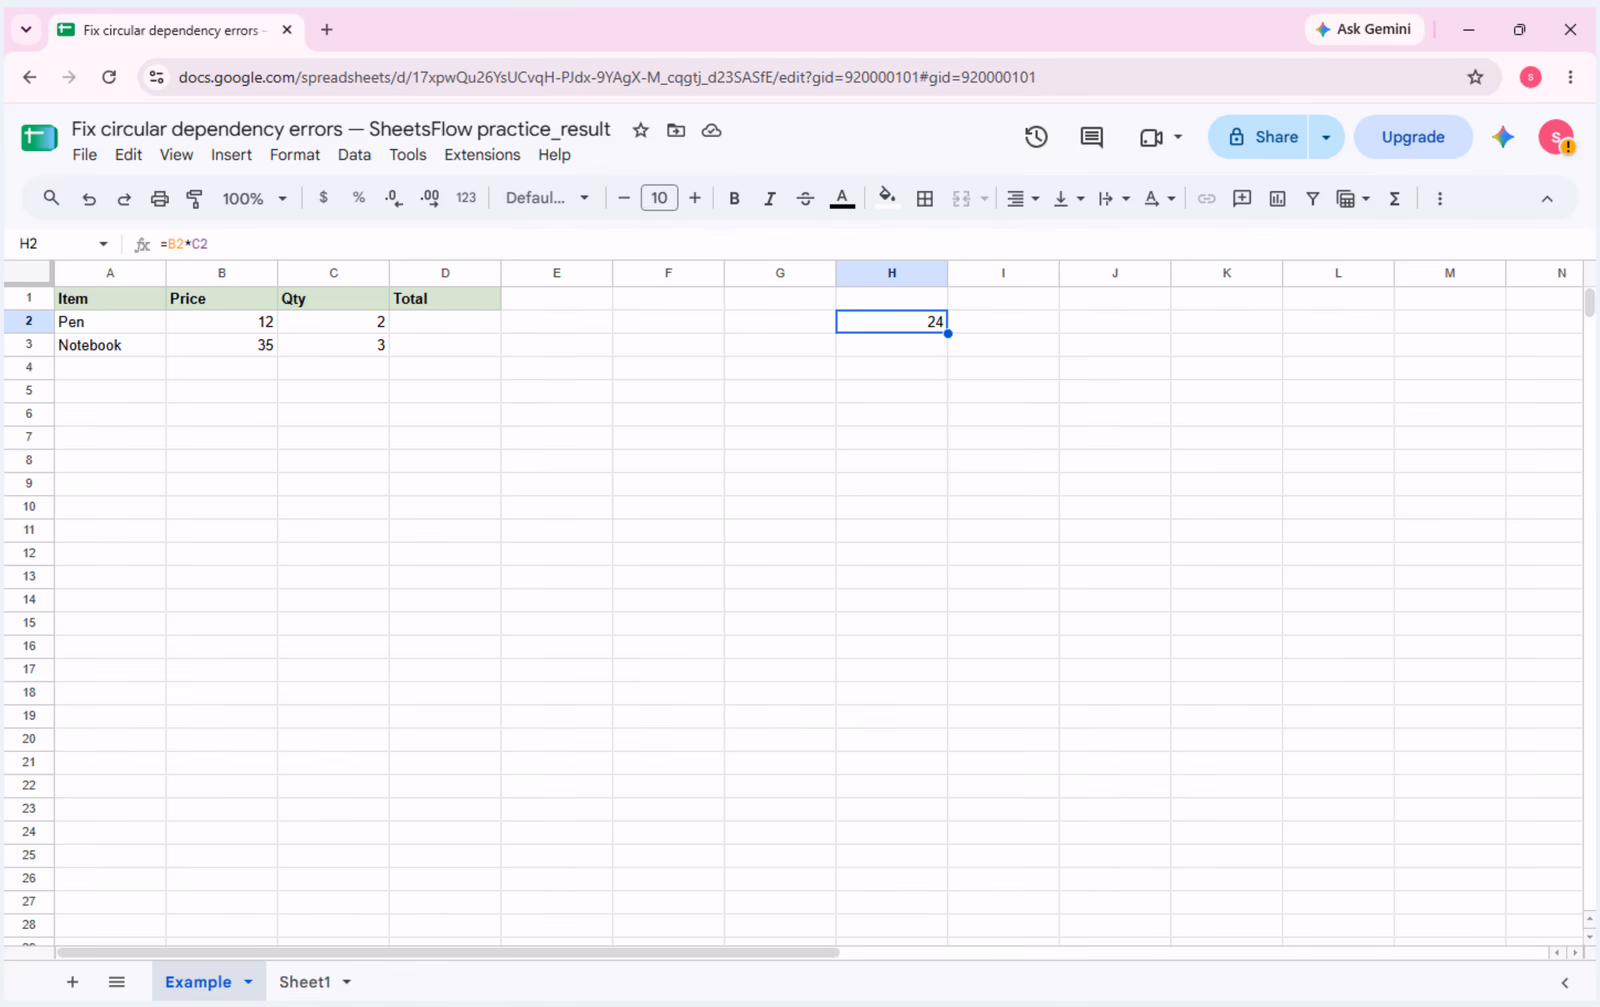The image size is (1600, 1007).
Task: Click the font size field showing 10
Action: [x=659, y=198]
